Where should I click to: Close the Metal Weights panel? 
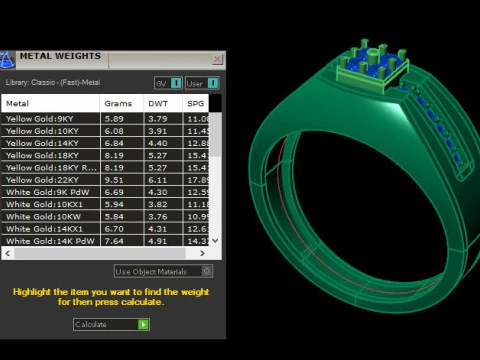click(217, 59)
